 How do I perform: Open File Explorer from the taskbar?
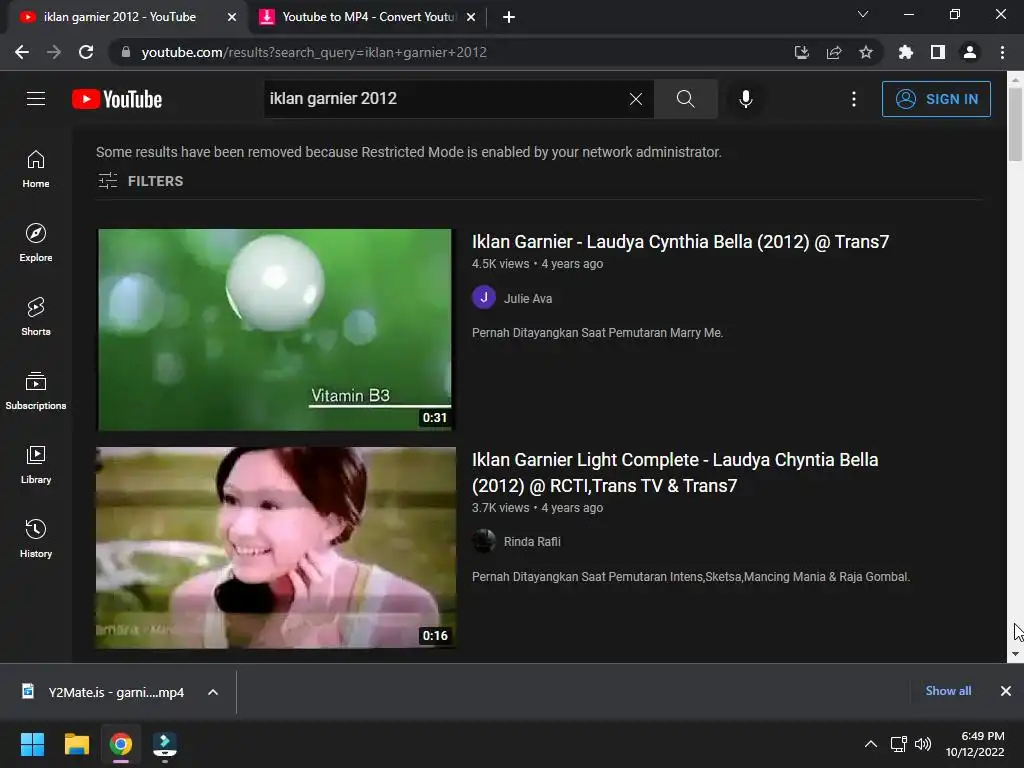76,744
